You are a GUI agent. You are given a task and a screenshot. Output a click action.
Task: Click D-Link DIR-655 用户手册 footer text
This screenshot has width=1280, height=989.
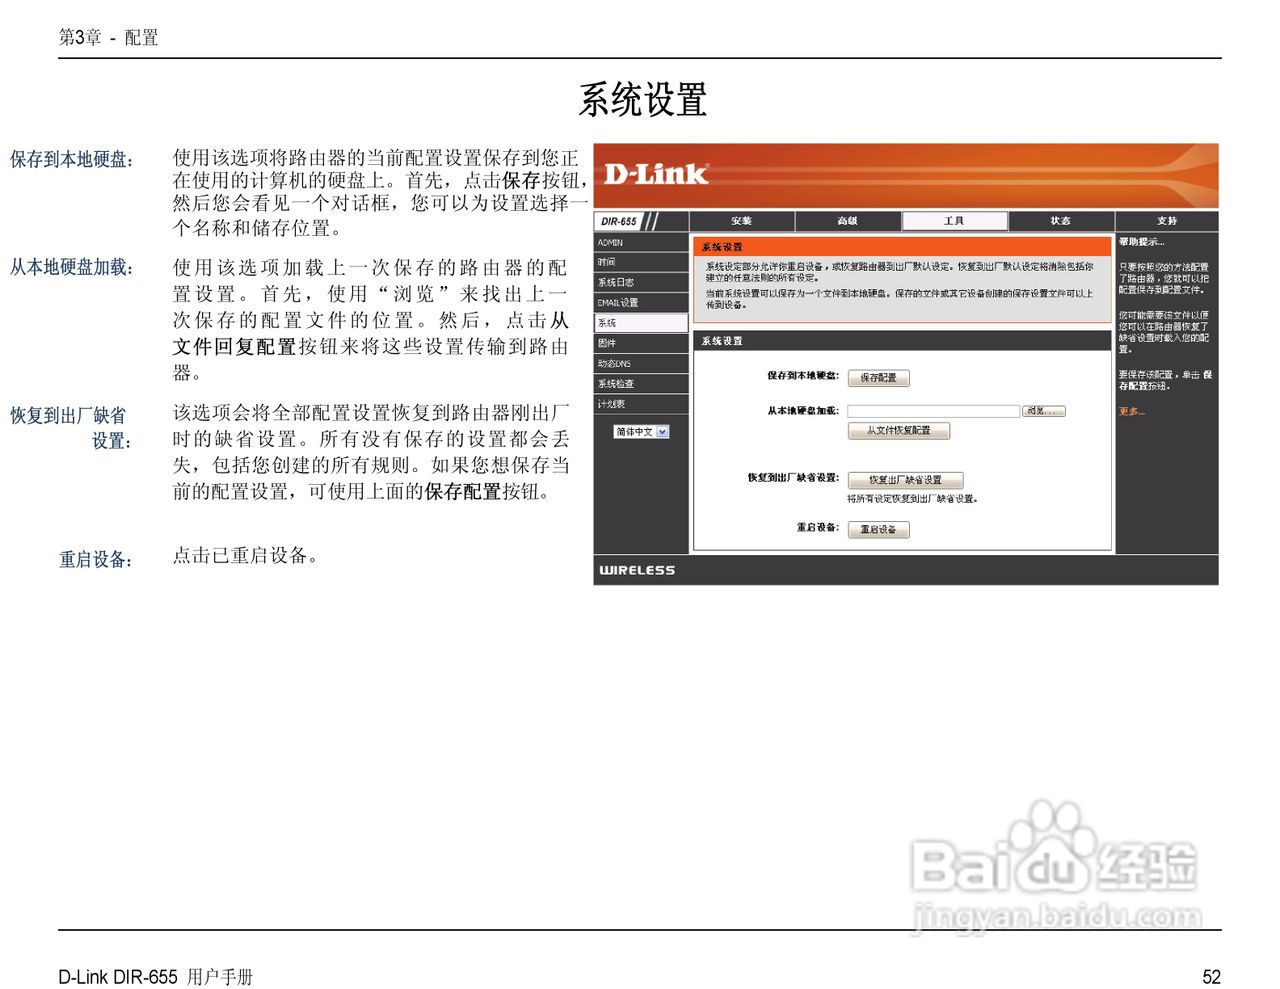click(155, 977)
